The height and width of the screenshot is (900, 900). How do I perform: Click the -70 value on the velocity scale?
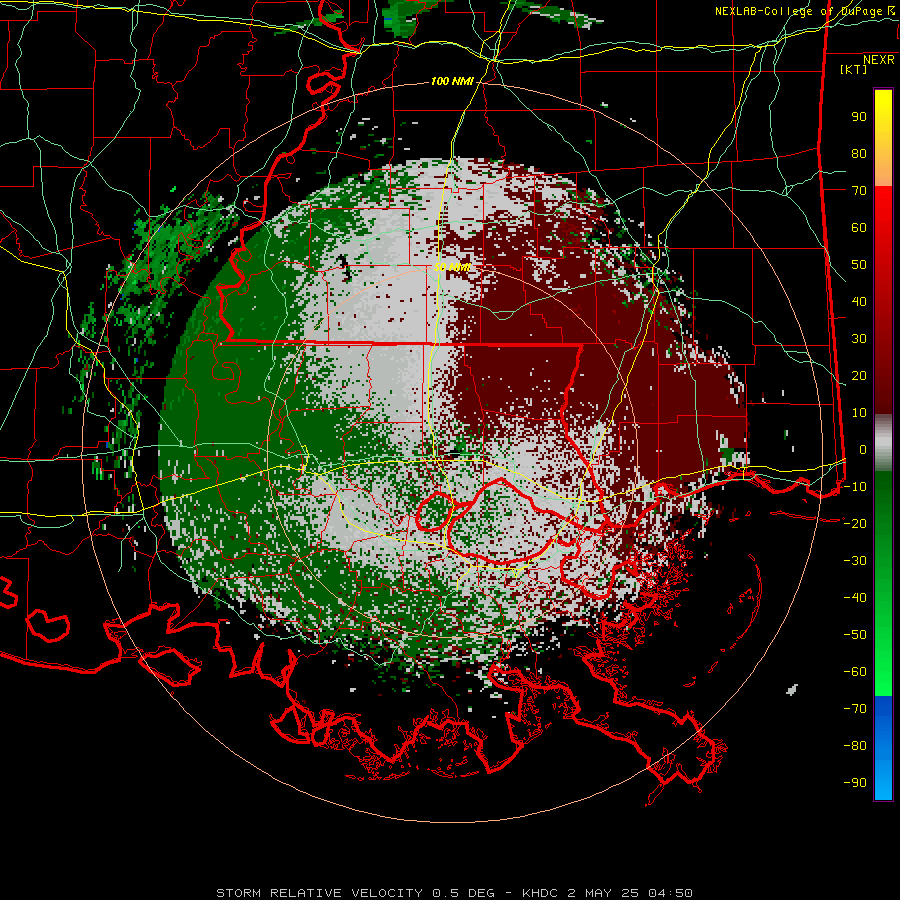click(855, 708)
